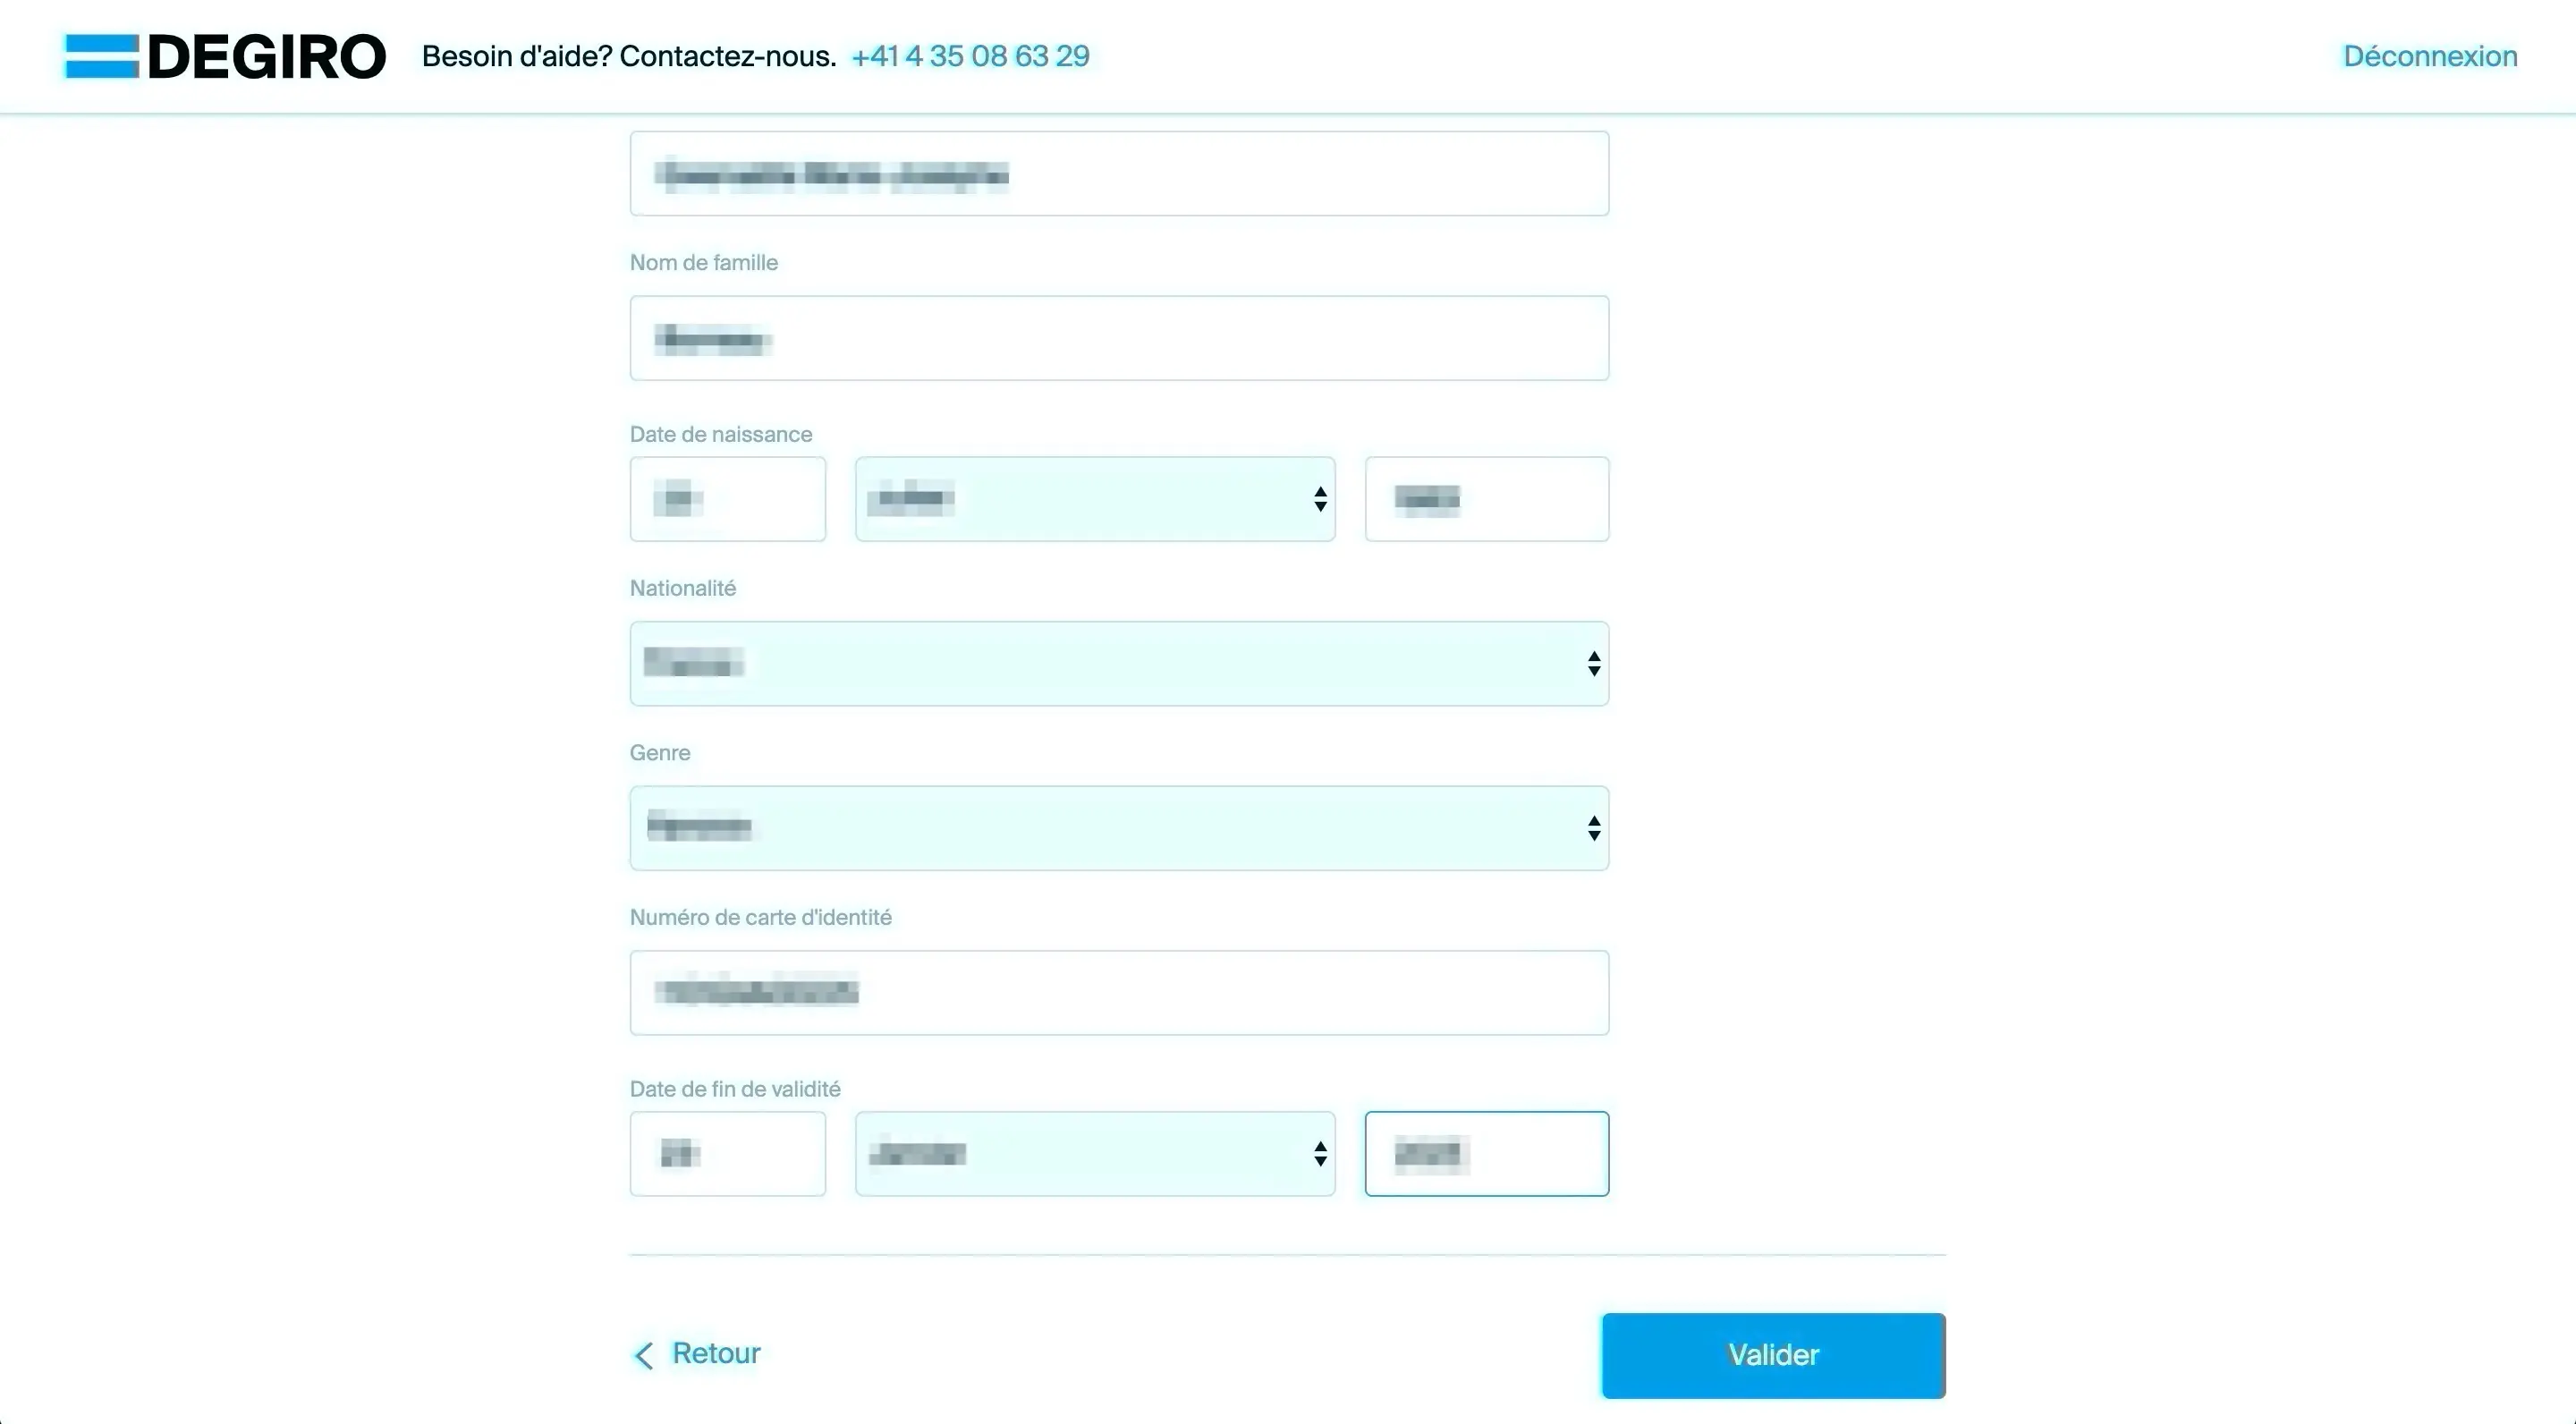The width and height of the screenshot is (2576, 1424).
Task: Click the birth day input field
Action: point(727,498)
